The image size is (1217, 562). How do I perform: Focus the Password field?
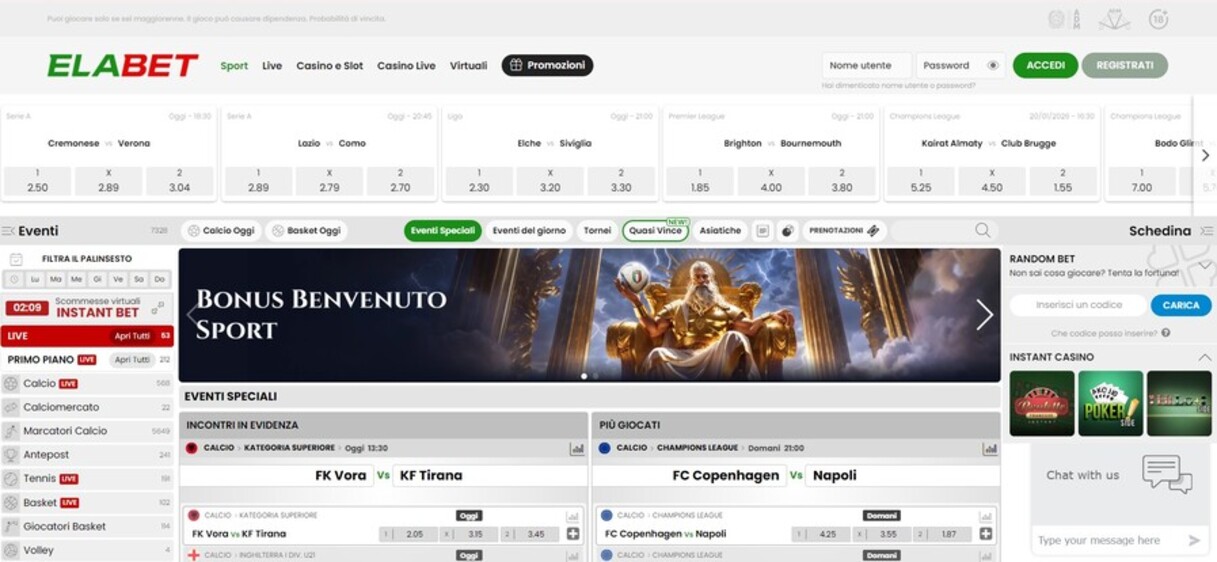[961, 65]
